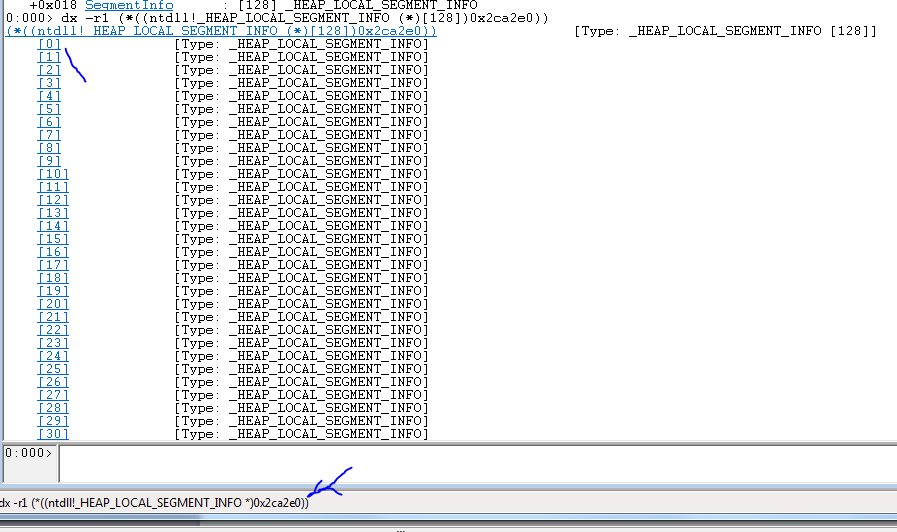This screenshot has height=532, width=897.
Task: Click array index [7] link
Action: [x=49, y=135]
